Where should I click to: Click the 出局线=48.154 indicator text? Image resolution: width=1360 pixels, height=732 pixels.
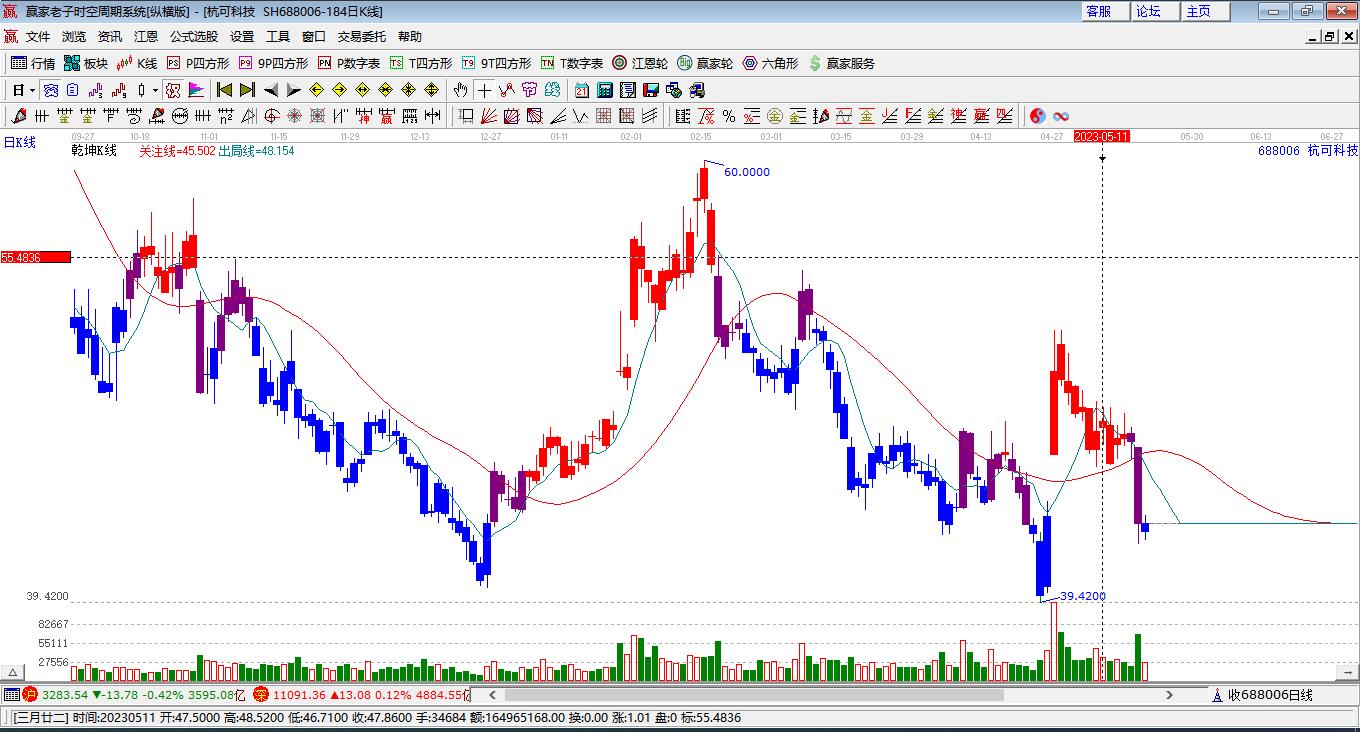click(x=256, y=151)
